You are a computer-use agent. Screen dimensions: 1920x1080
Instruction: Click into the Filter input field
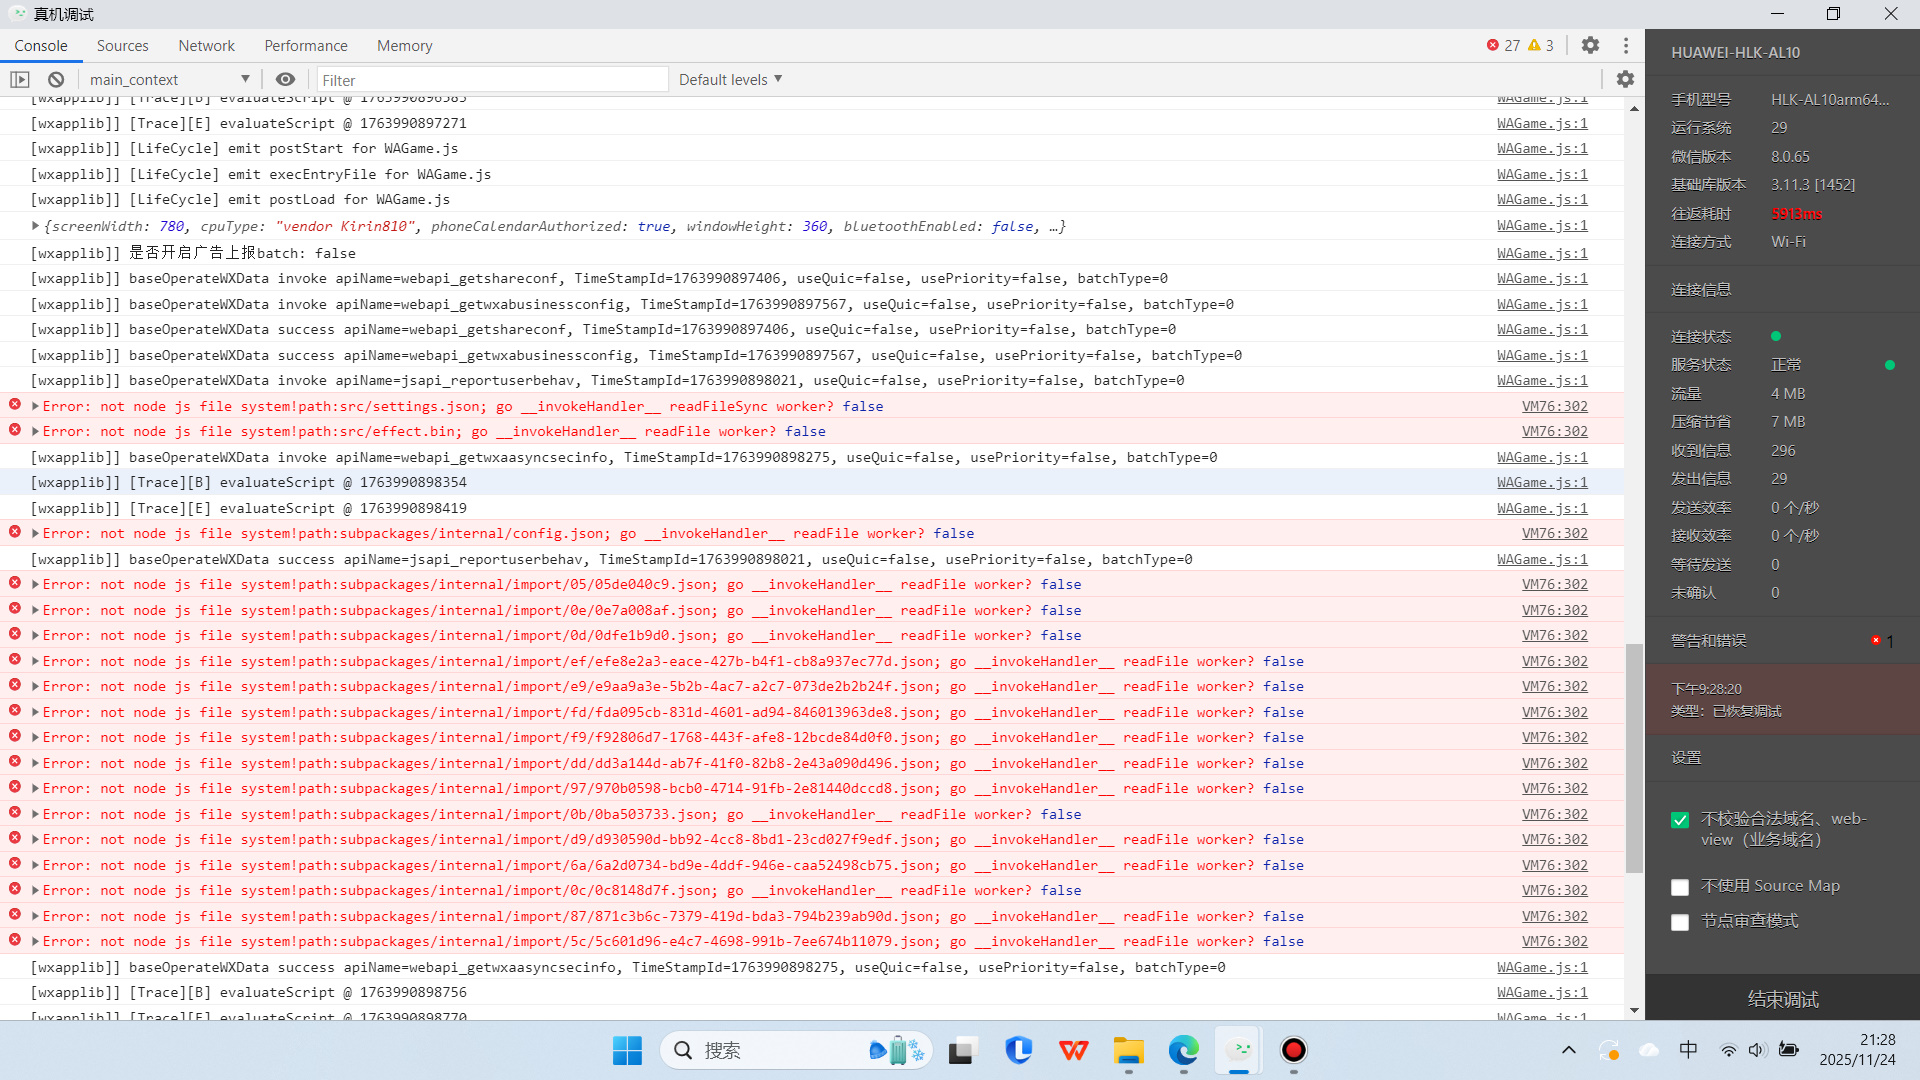pos(492,80)
